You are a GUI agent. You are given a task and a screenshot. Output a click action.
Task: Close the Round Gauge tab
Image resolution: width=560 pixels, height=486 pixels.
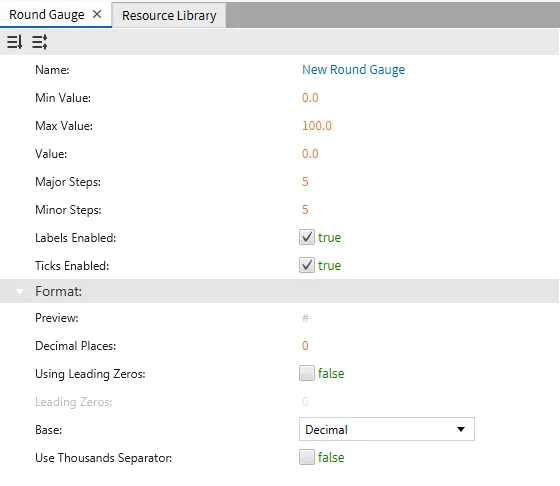pyautogui.click(x=97, y=14)
